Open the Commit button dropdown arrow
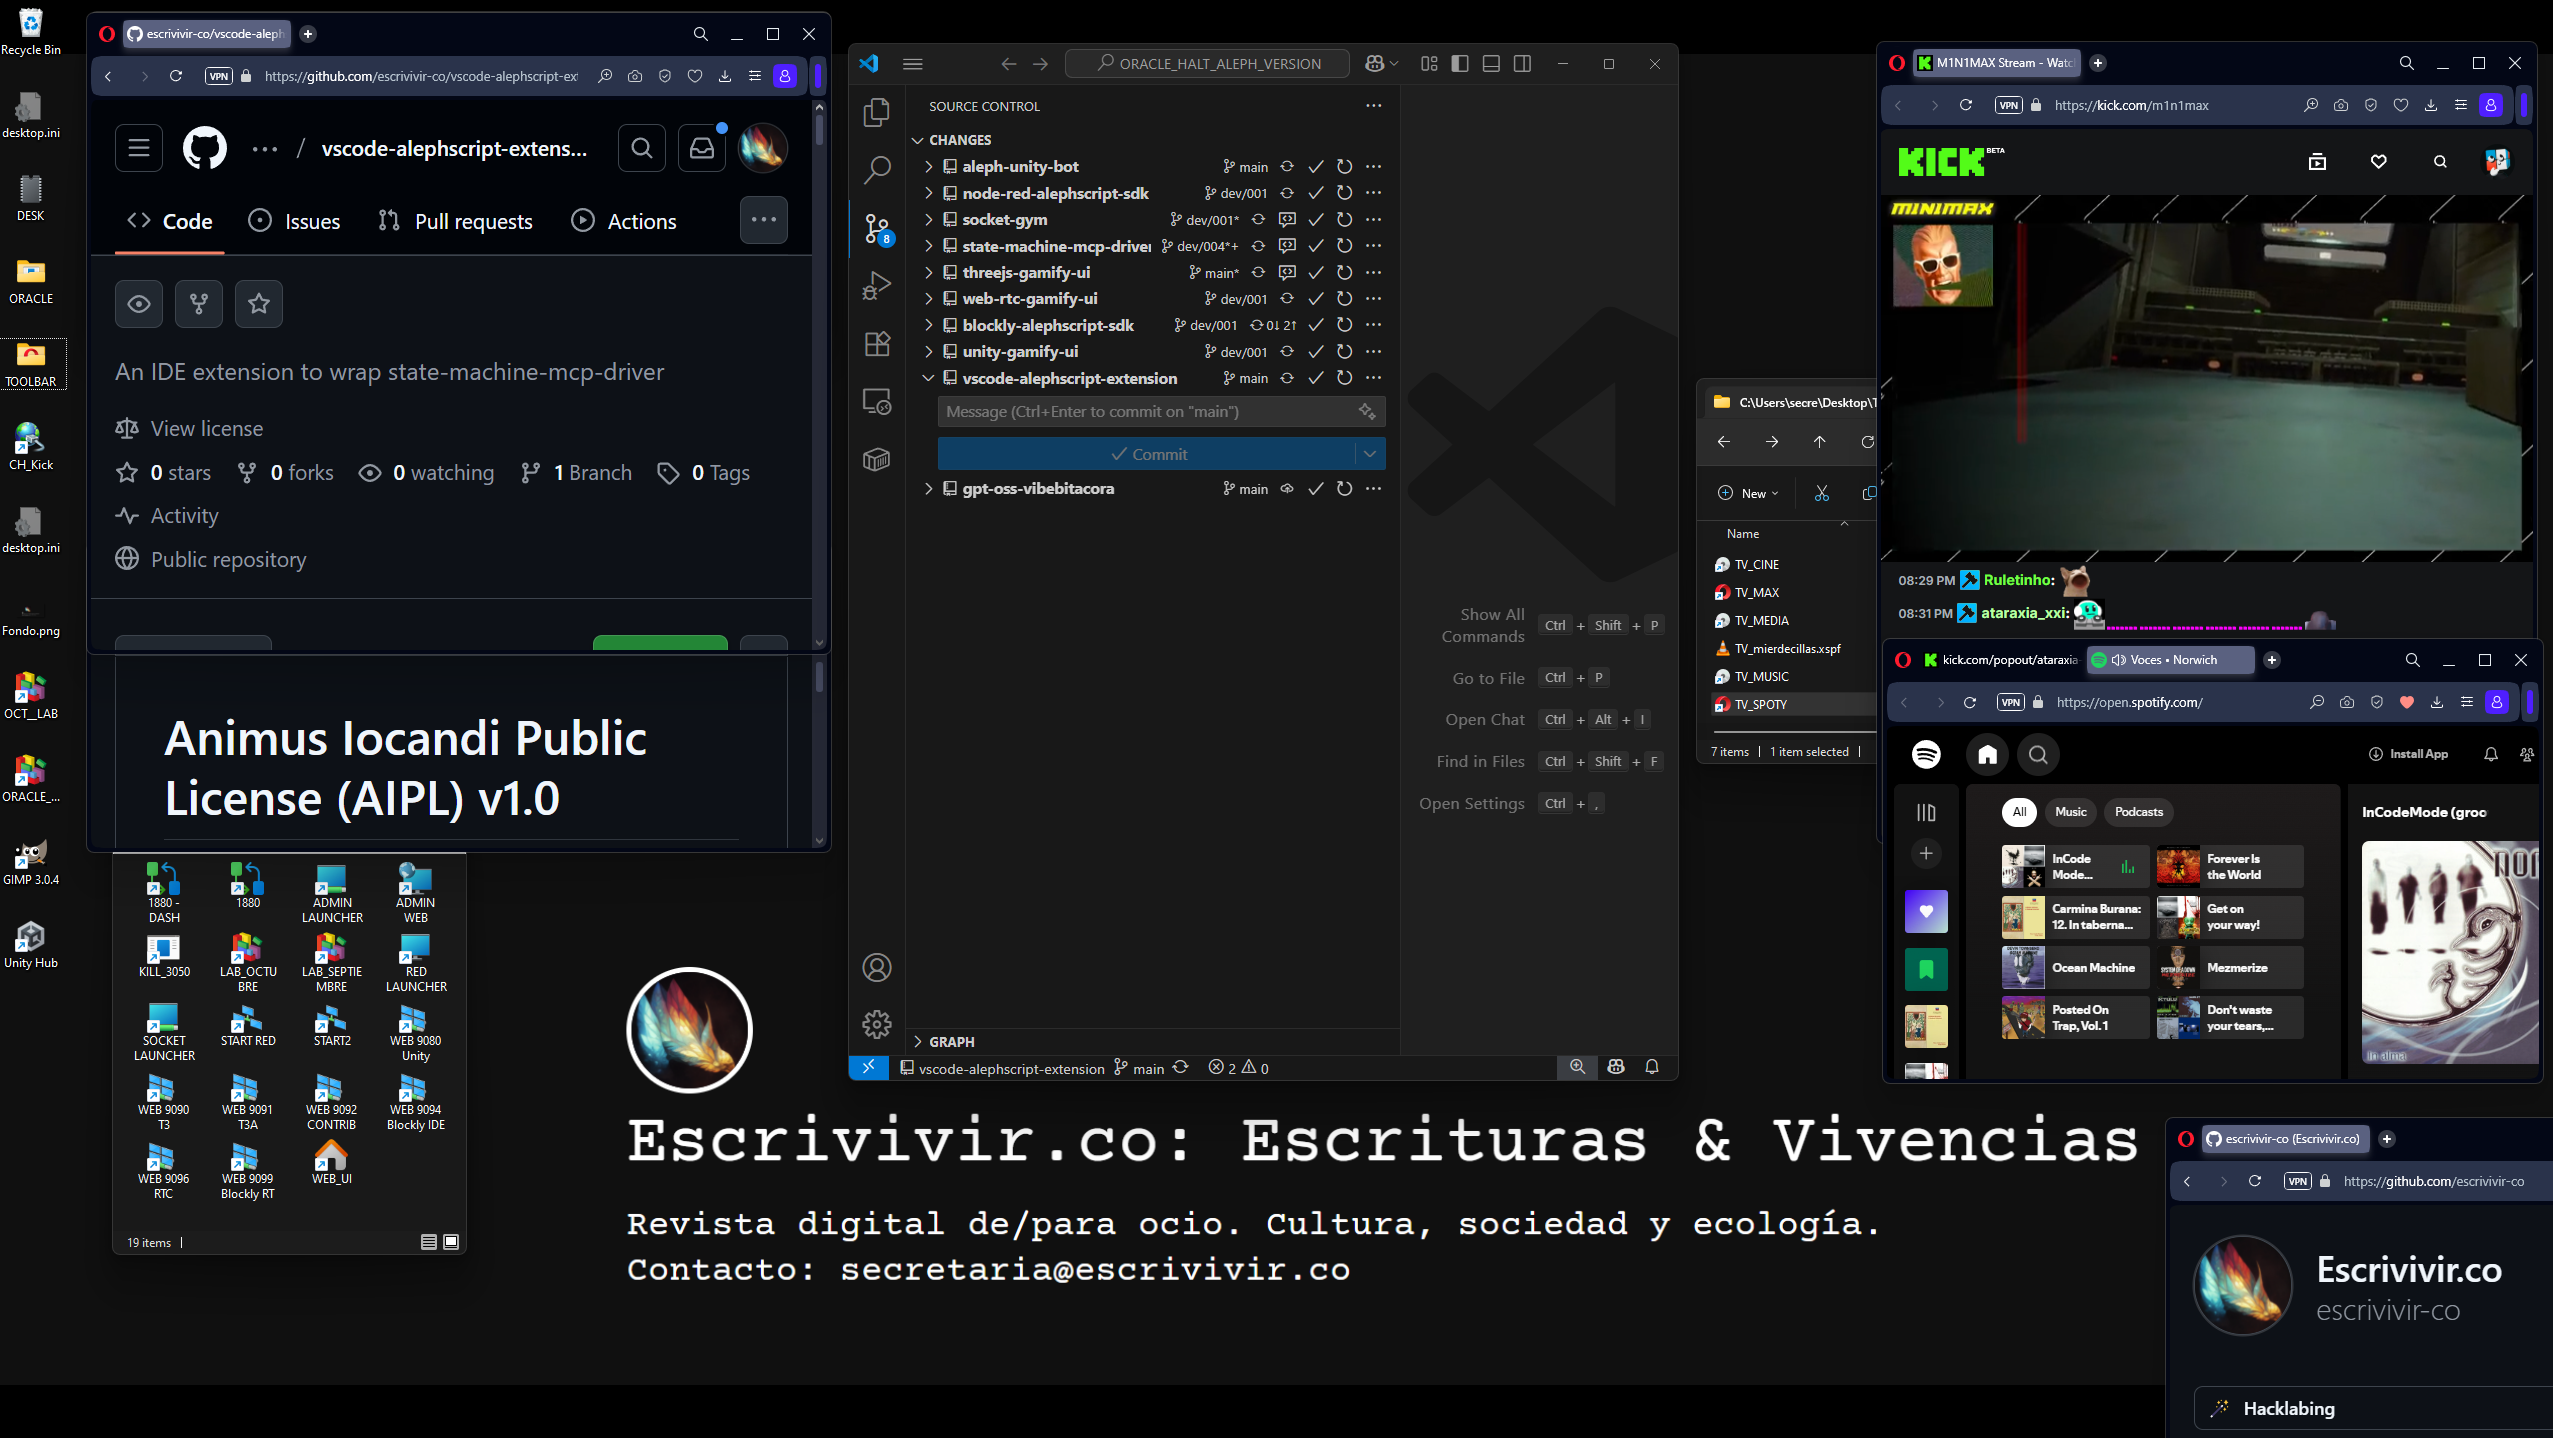2553x1438 pixels. [1370, 454]
